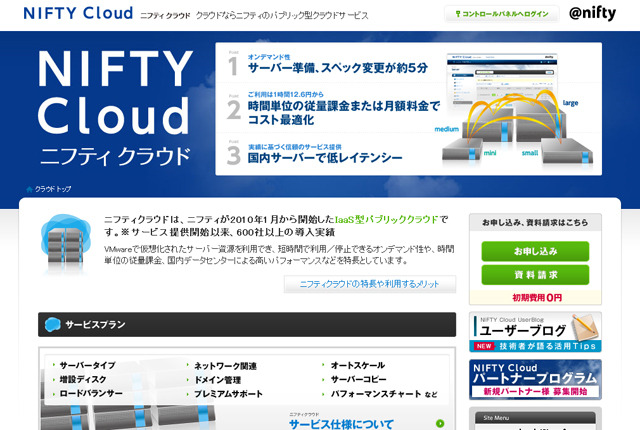Screen dimensions: 640x430
Task: Open the 増設ディスク link
Action: tap(83, 379)
